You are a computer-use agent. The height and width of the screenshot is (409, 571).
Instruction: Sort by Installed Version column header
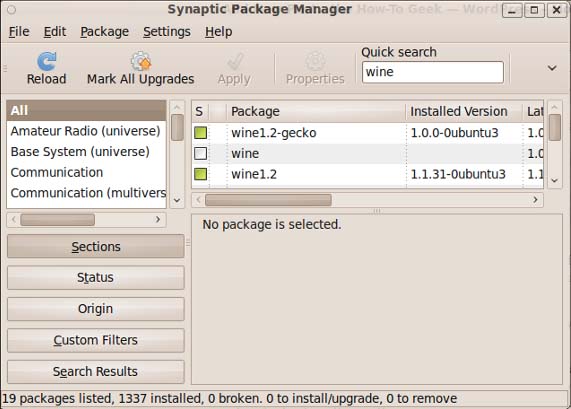(x=464, y=111)
